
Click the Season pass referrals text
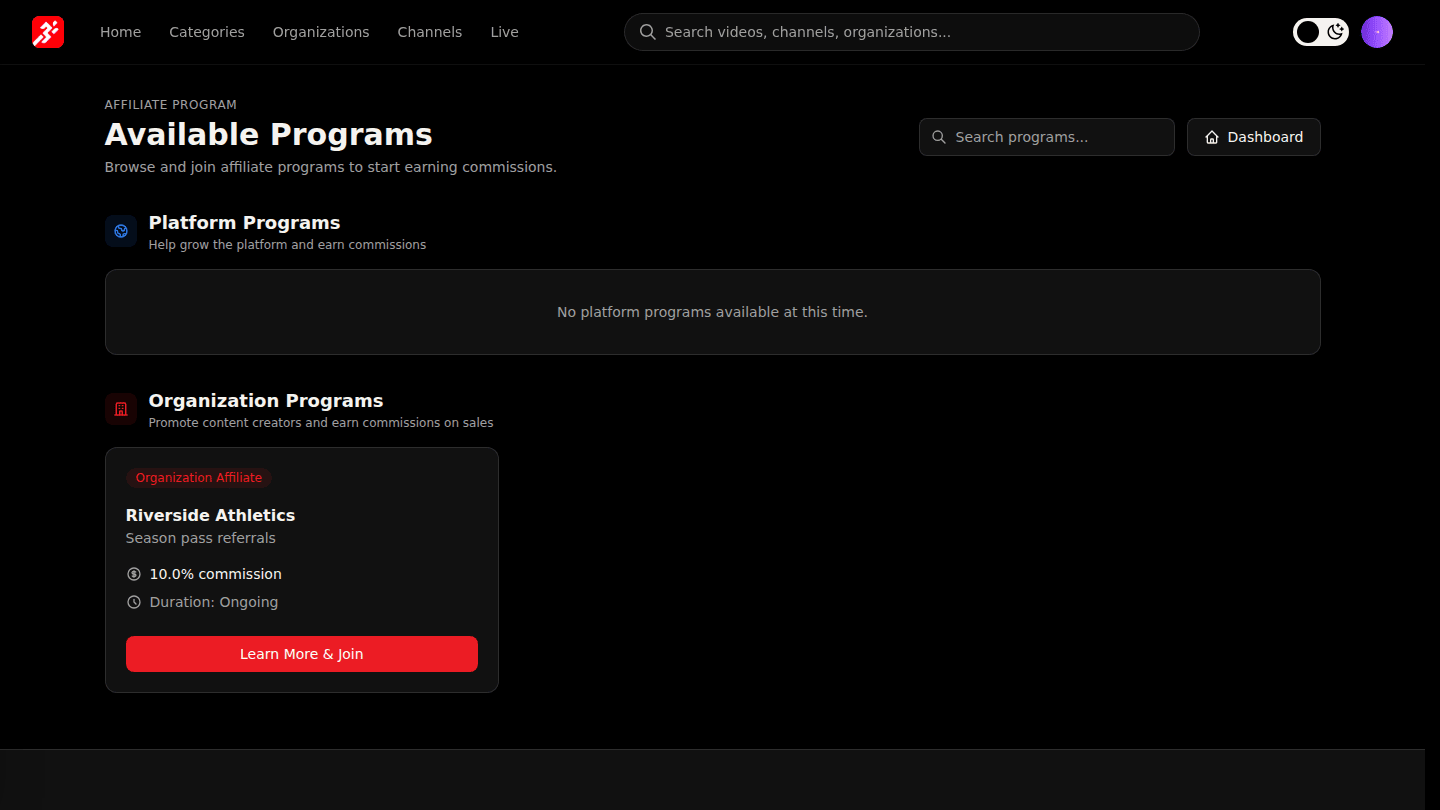(x=201, y=538)
